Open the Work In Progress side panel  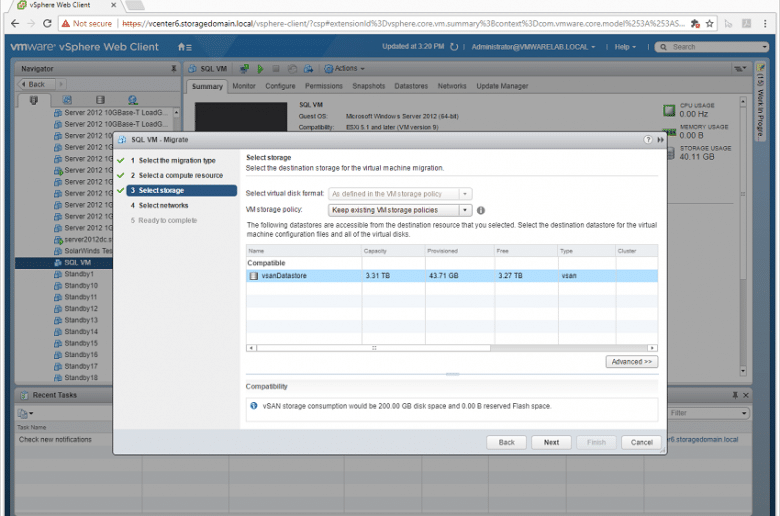[x=760, y=101]
